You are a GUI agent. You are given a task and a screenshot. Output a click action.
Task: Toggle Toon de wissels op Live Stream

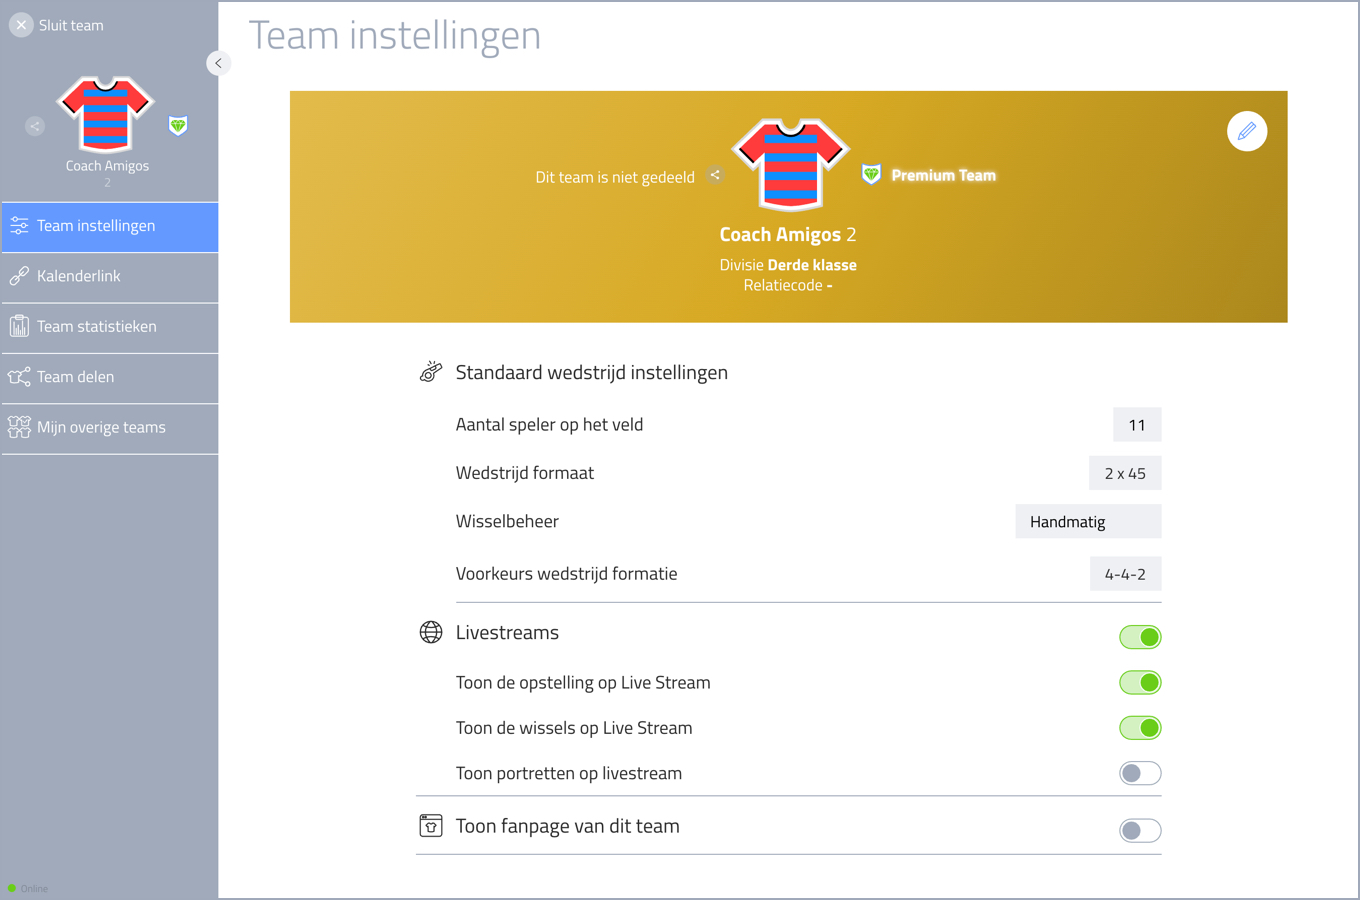point(1140,728)
